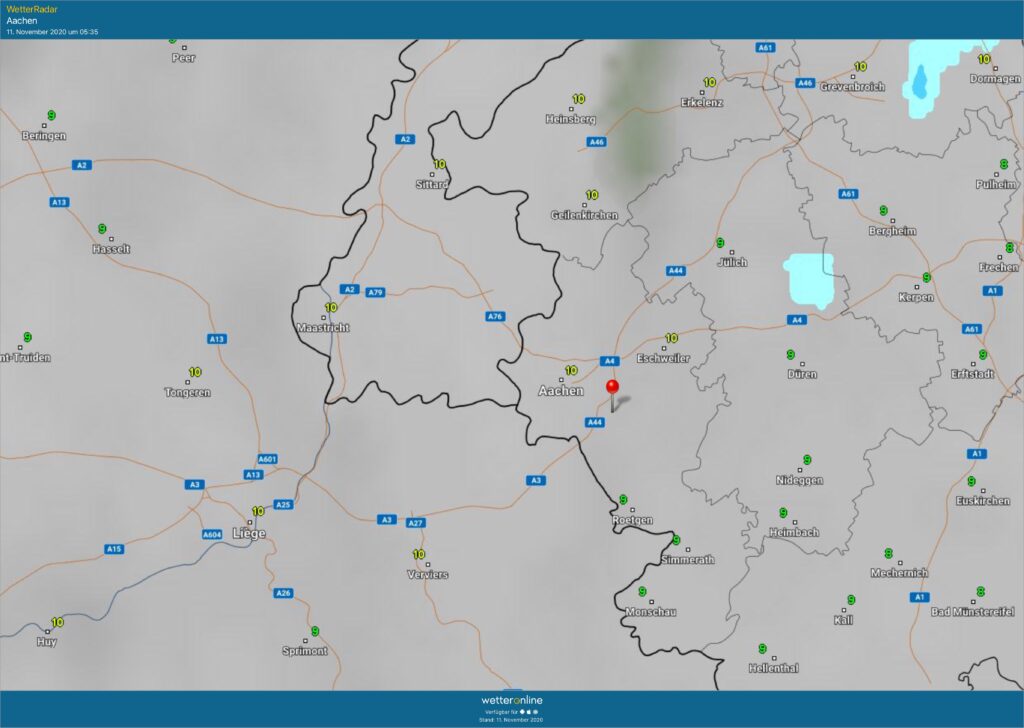
Task: Select the Eschweiler city label
Action: click(x=664, y=358)
